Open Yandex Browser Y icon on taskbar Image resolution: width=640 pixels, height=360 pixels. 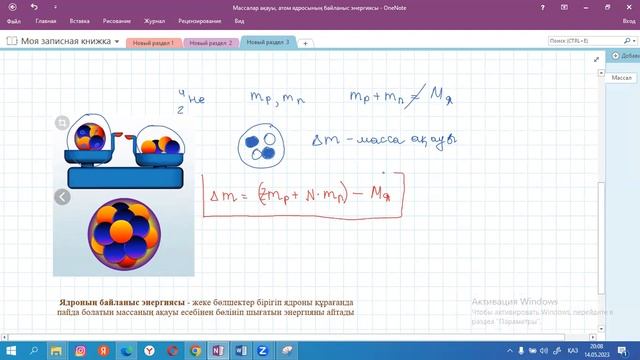(x=150, y=351)
